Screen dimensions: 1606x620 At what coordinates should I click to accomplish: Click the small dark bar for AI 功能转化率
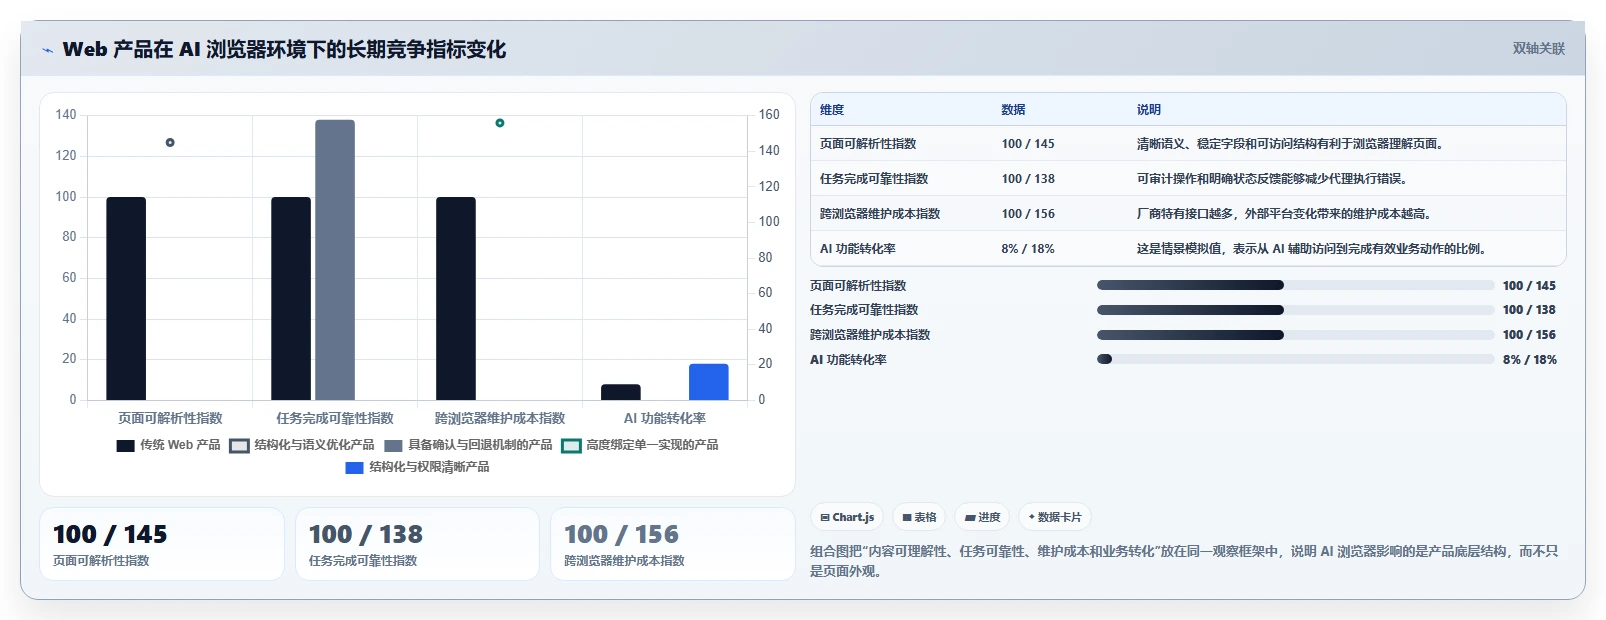(x=621, y=392)
